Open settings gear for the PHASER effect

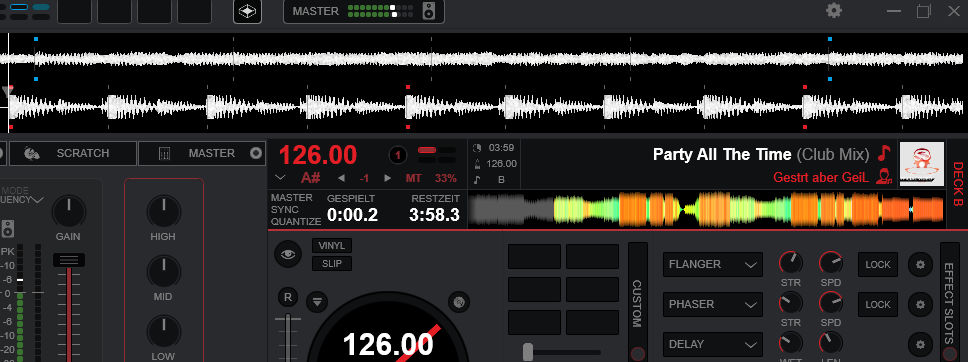click(x=920, y=305)
